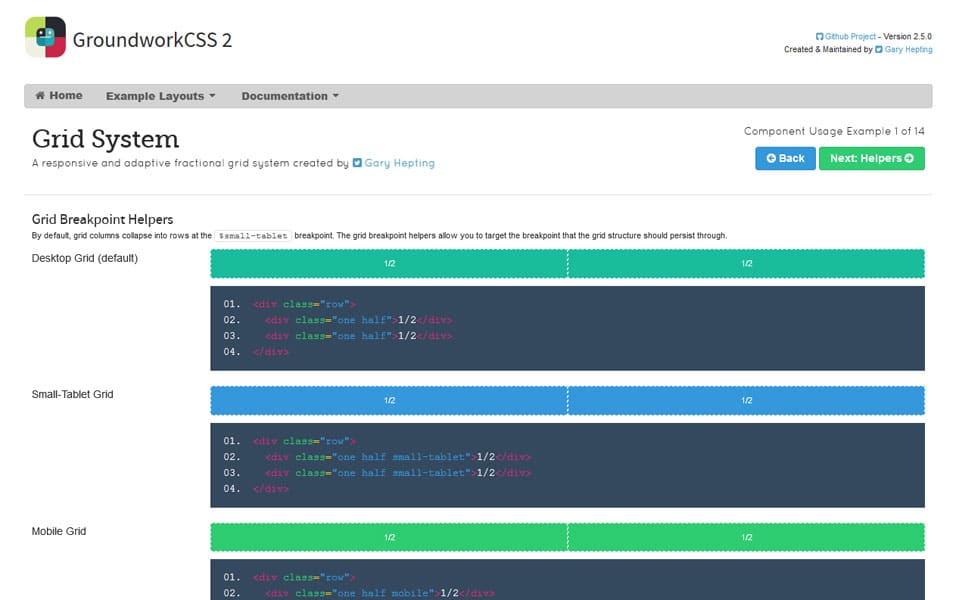This screenshot has height=600, width=954.
Task: Click the GroundworkCSS 2 logo icon
Action: tap(42, 37)
